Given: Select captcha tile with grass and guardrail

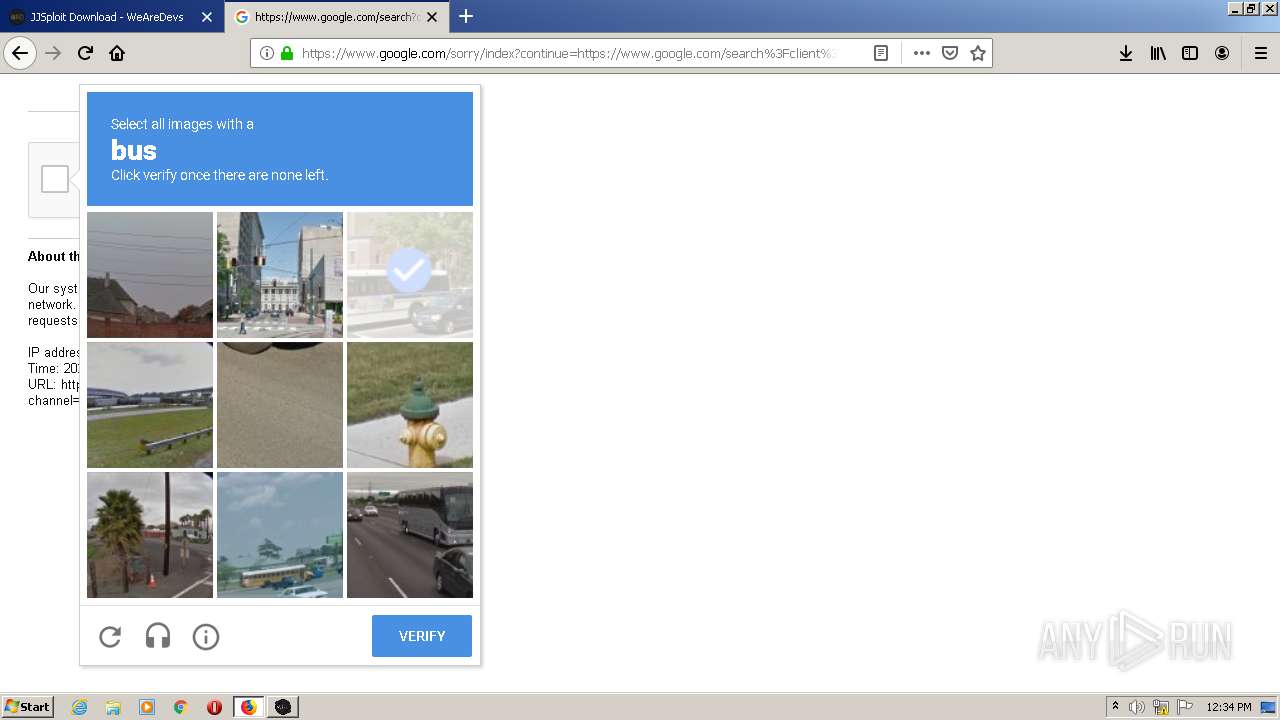Looking at the screenshot, I should [x=150, y=405].
